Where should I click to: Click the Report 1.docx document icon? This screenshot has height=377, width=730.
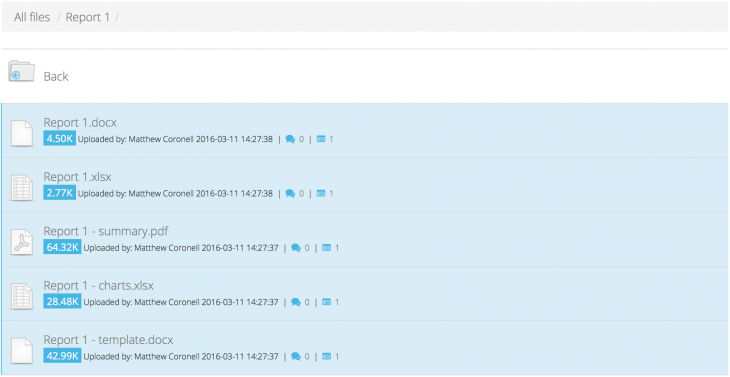[22, 133]
